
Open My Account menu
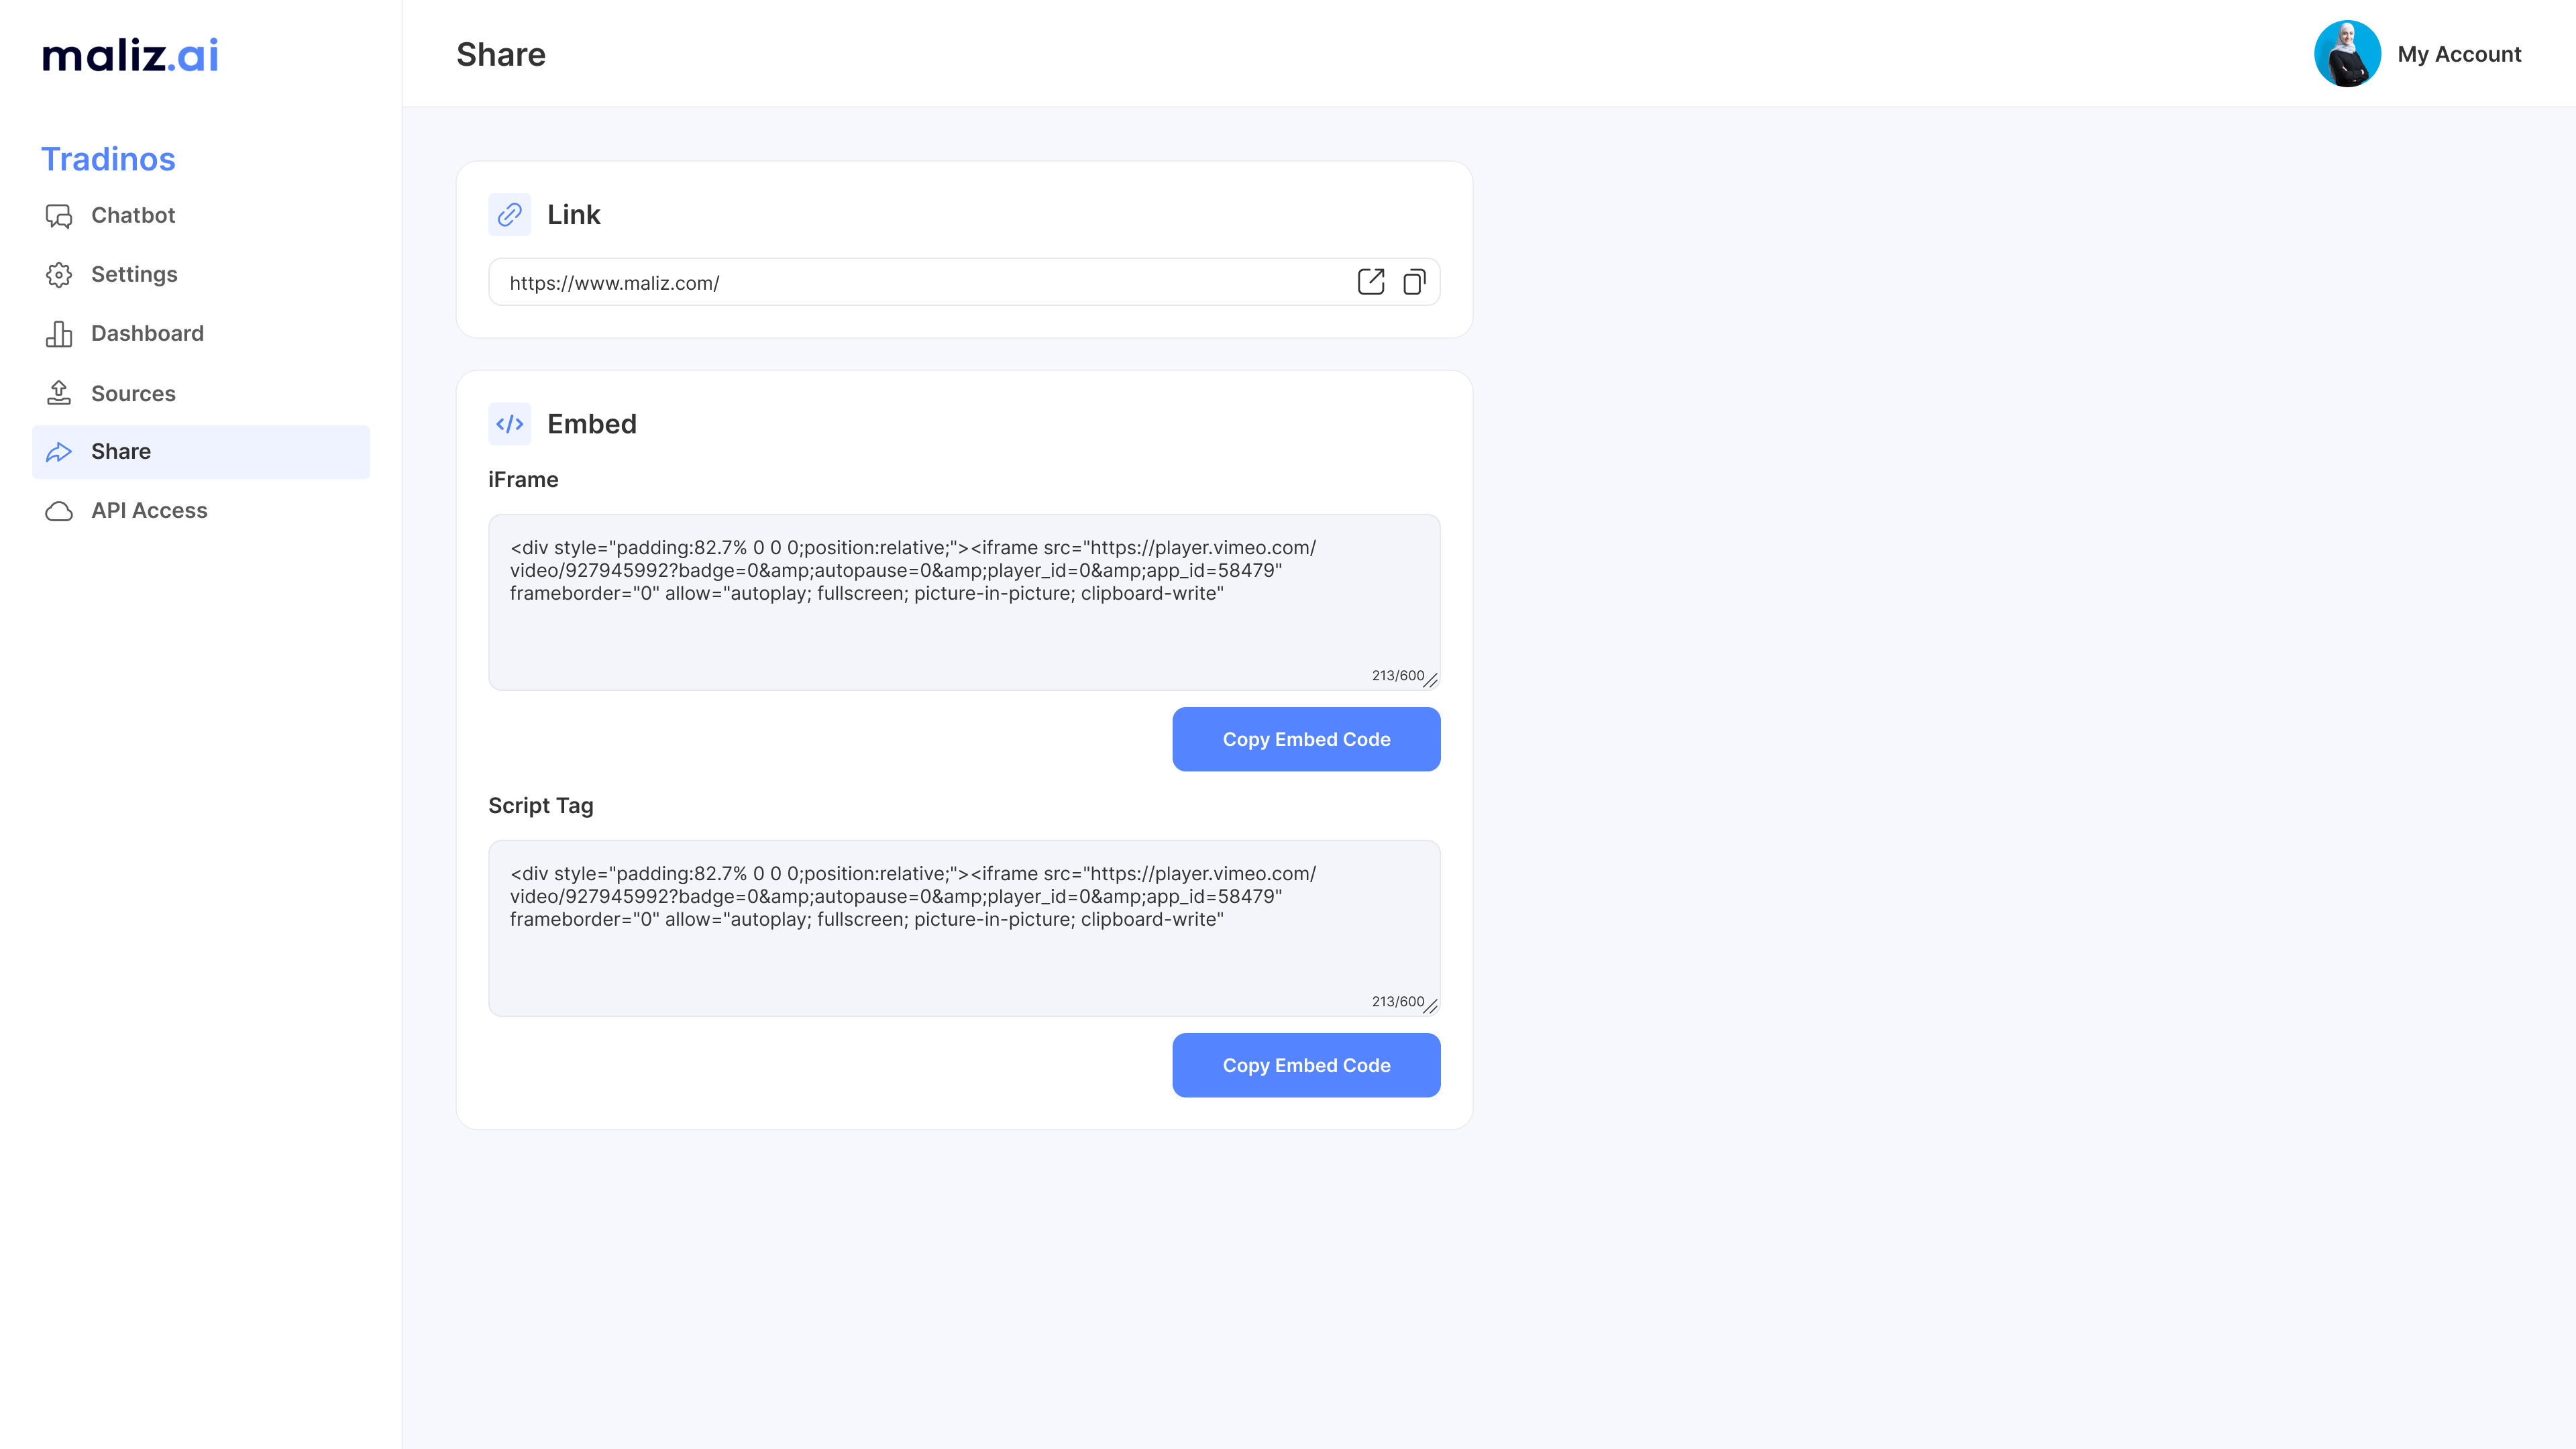pyautogui.click(x=2458, y=54)
